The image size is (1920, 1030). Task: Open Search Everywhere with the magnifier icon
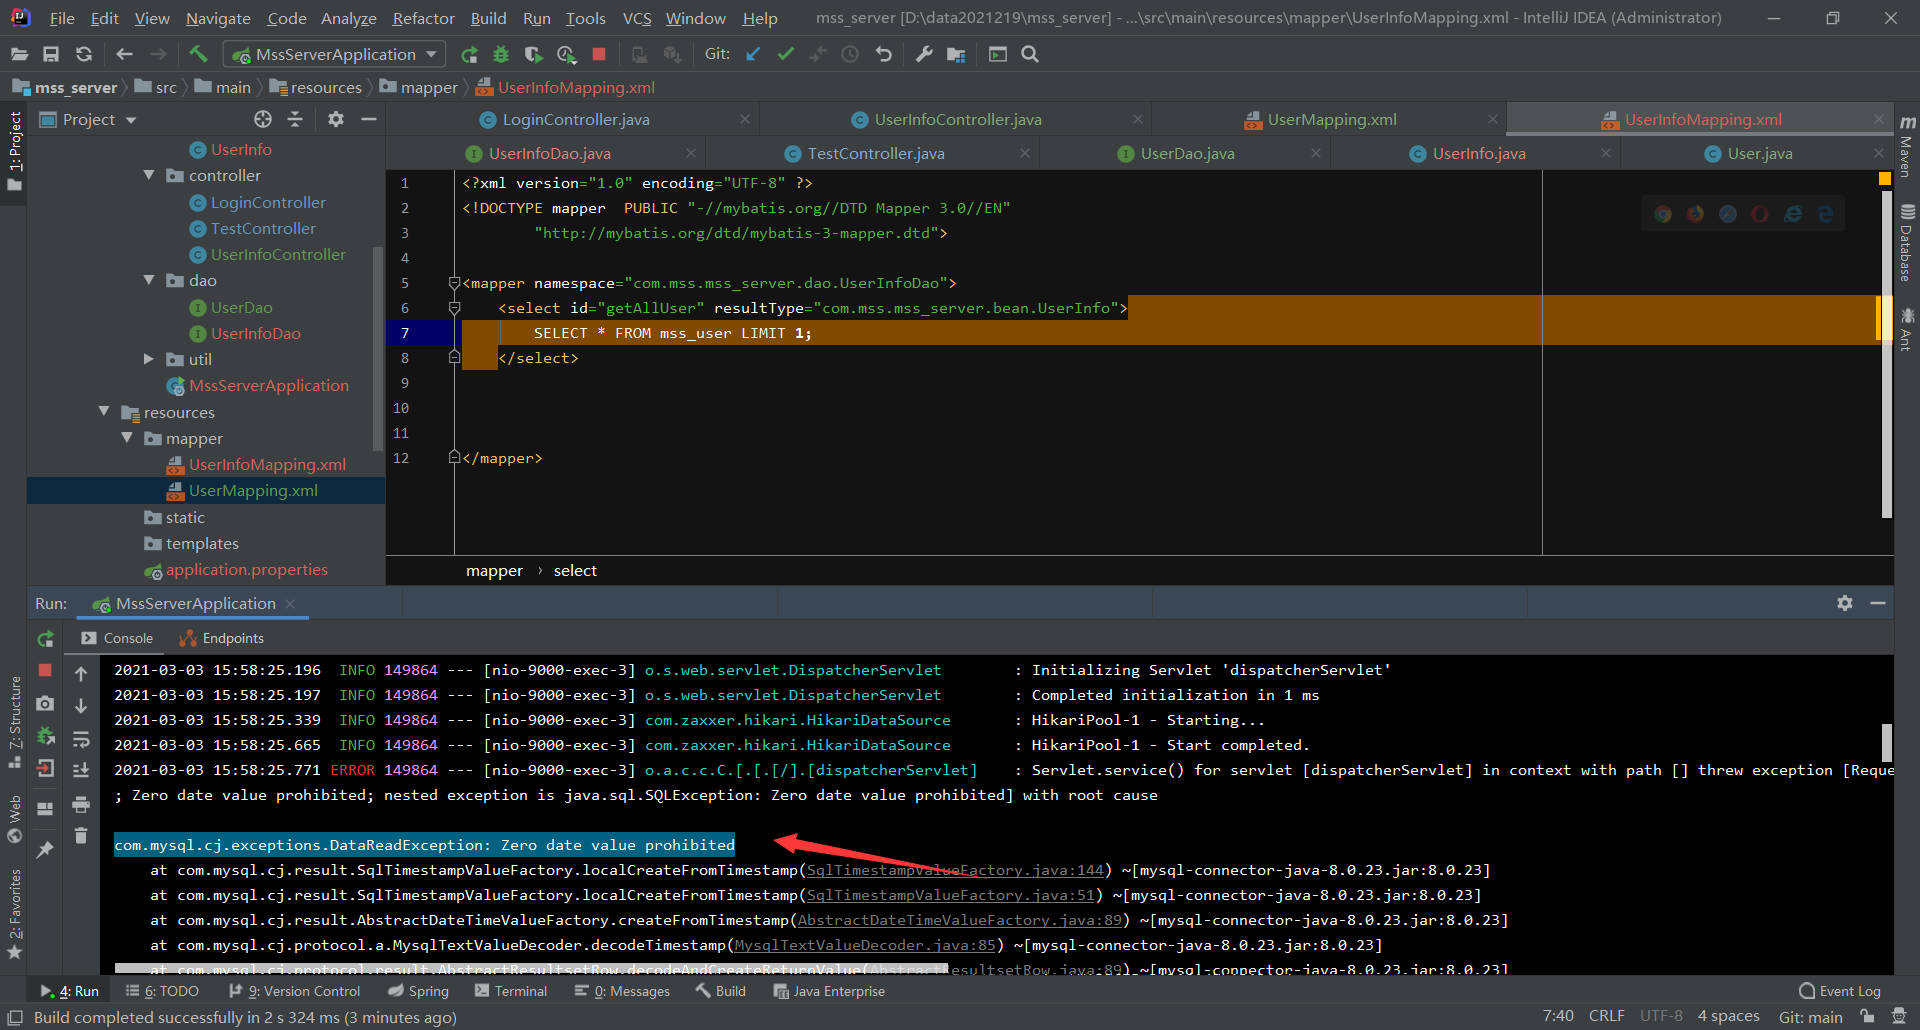1030,54
